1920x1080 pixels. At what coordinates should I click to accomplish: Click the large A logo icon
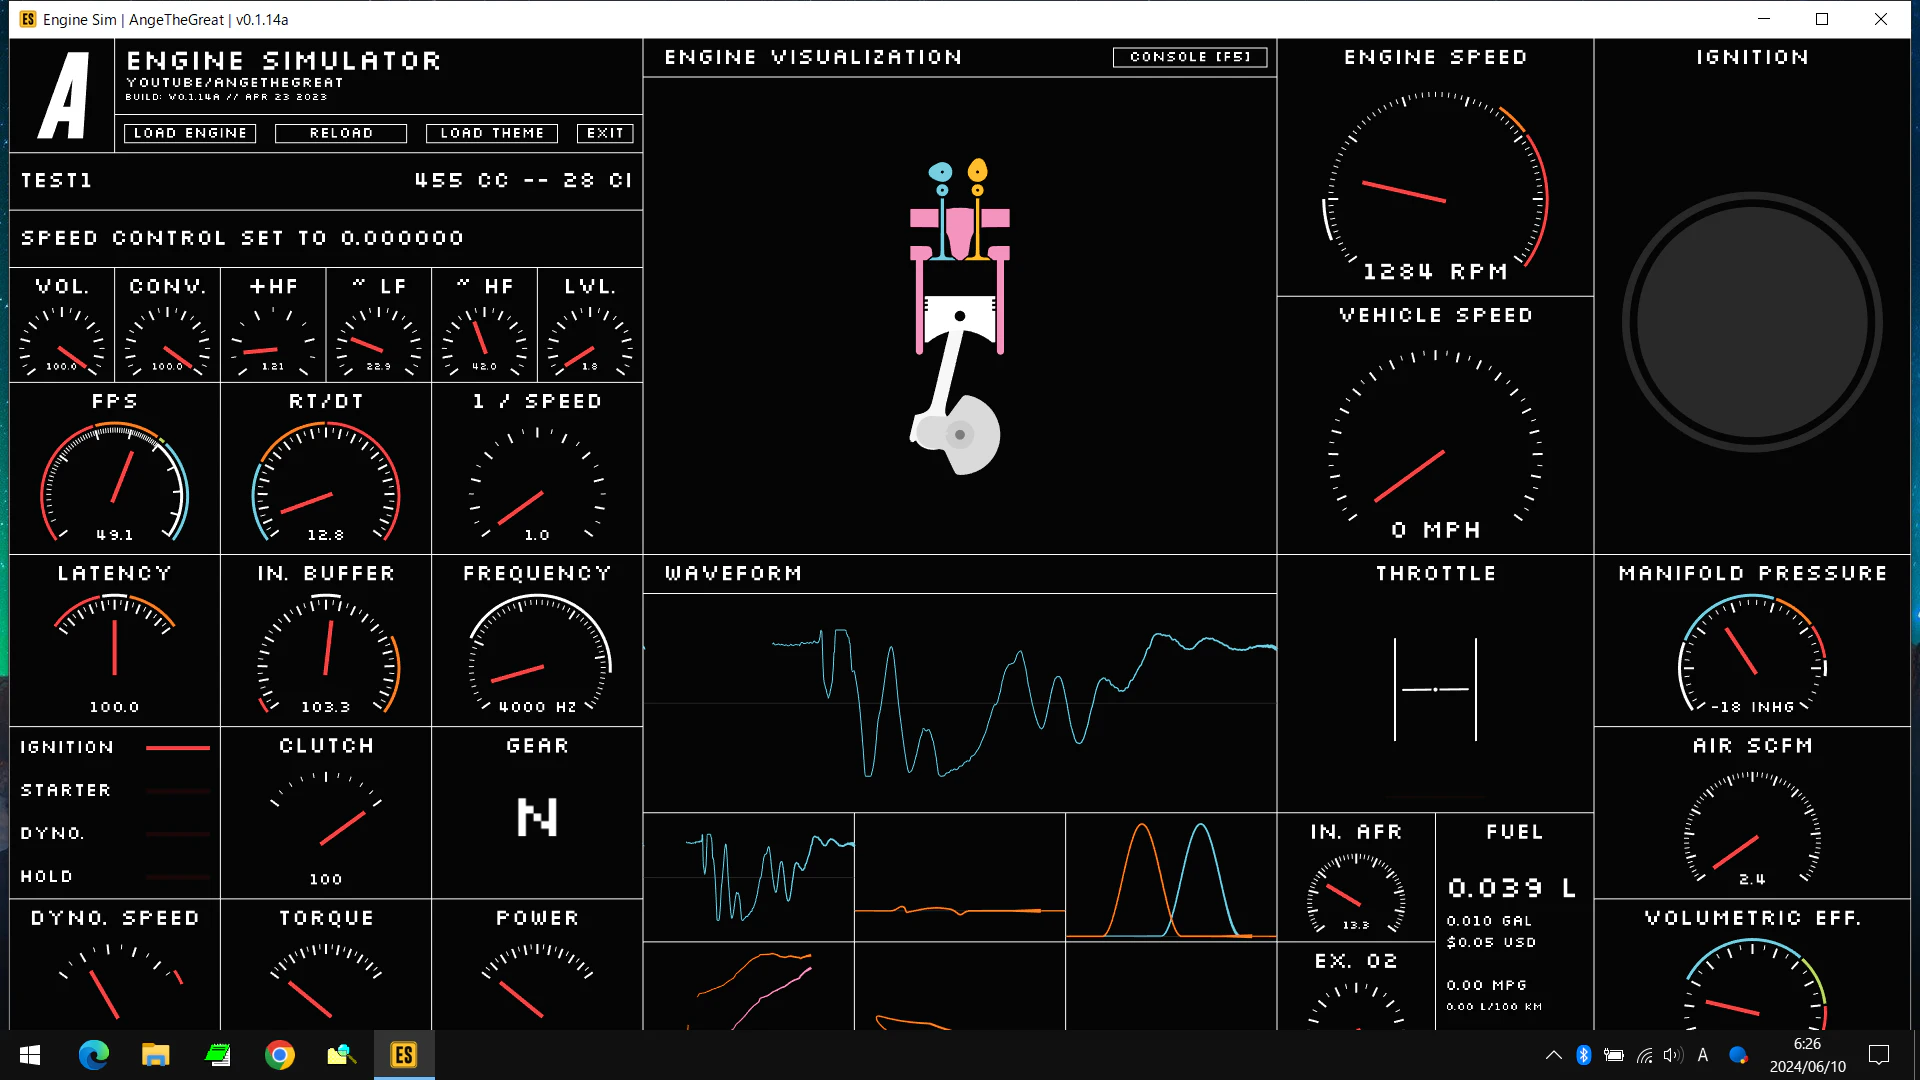pyautogui.click(x=63, y=96)
